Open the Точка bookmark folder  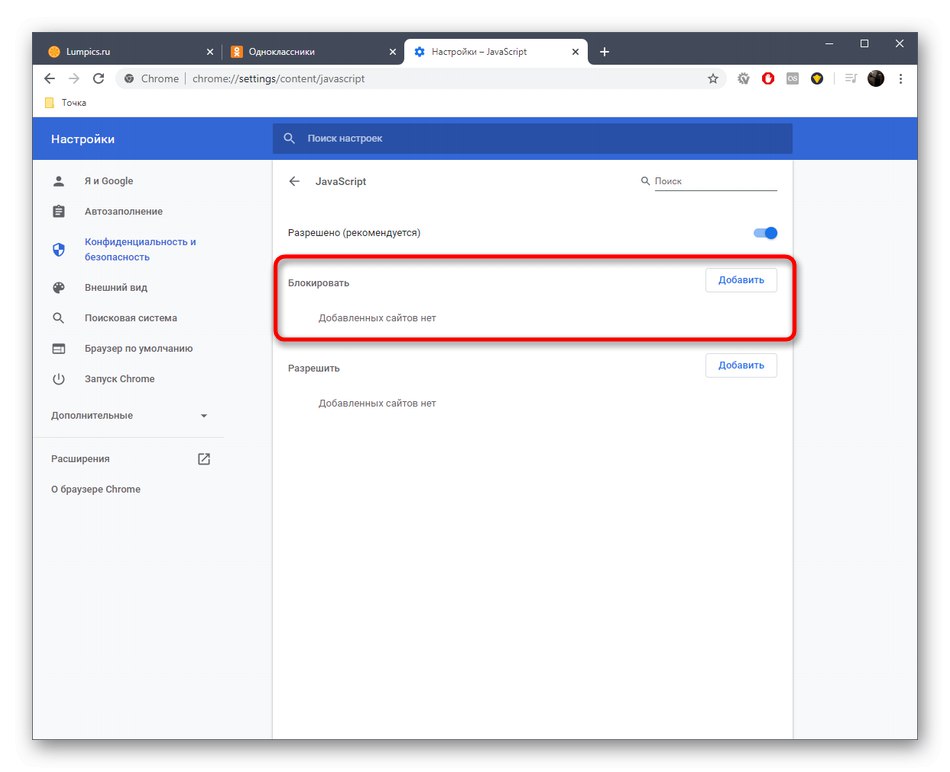point(66,102)
